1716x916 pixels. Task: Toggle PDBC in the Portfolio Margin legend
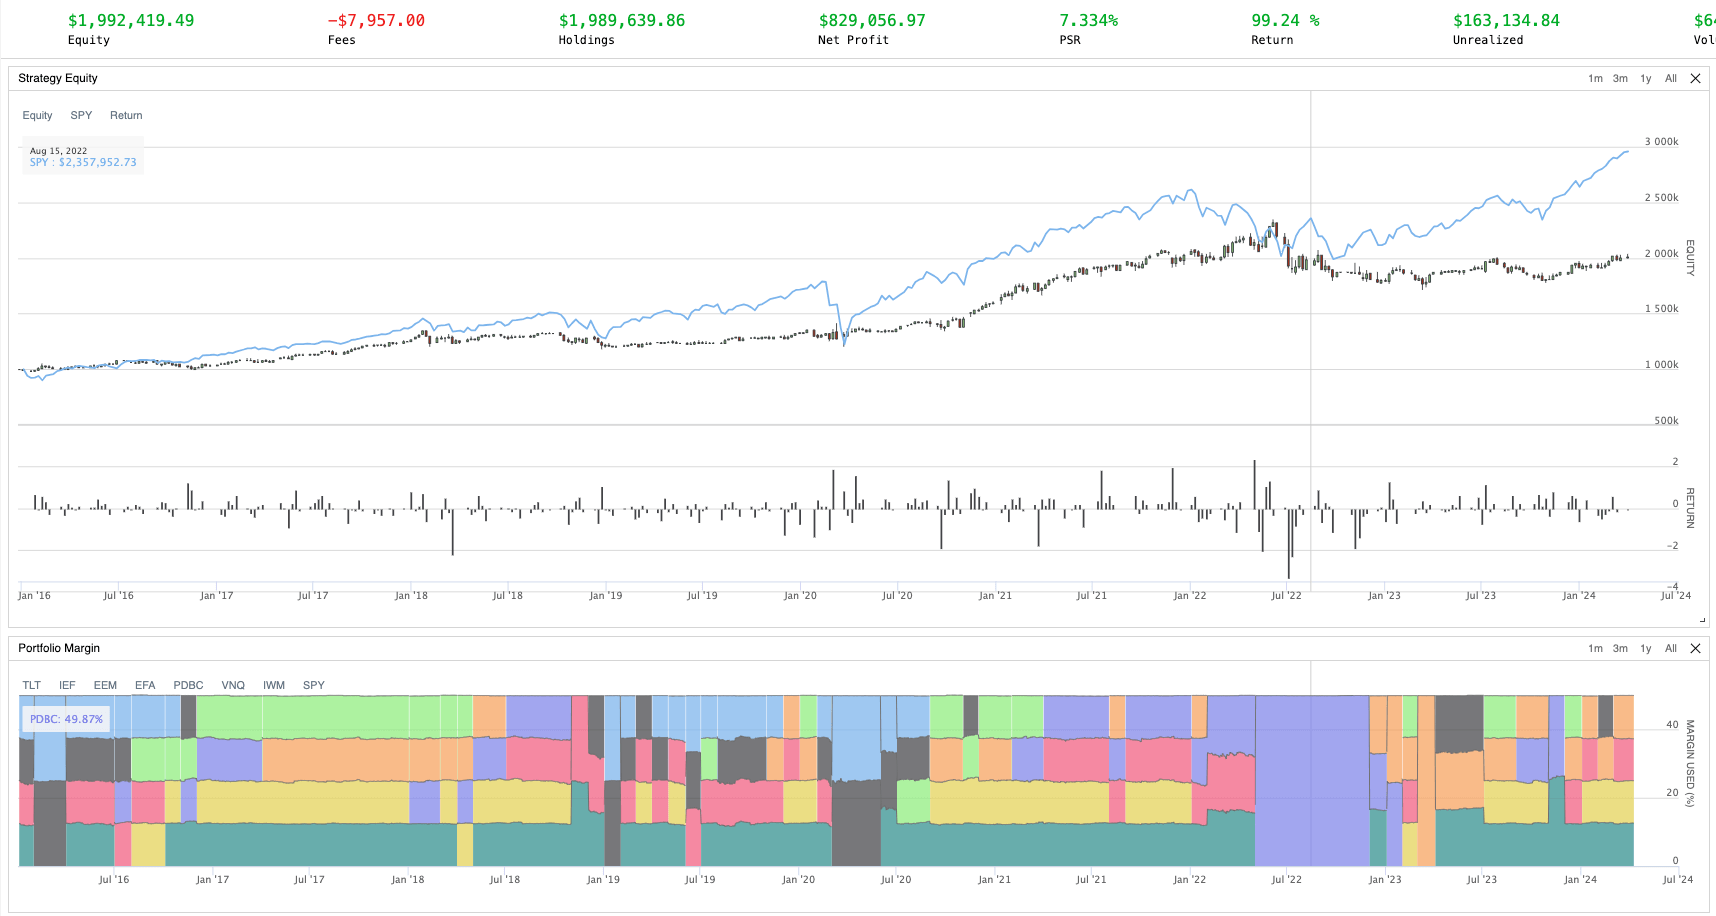(x=188, y=686)
